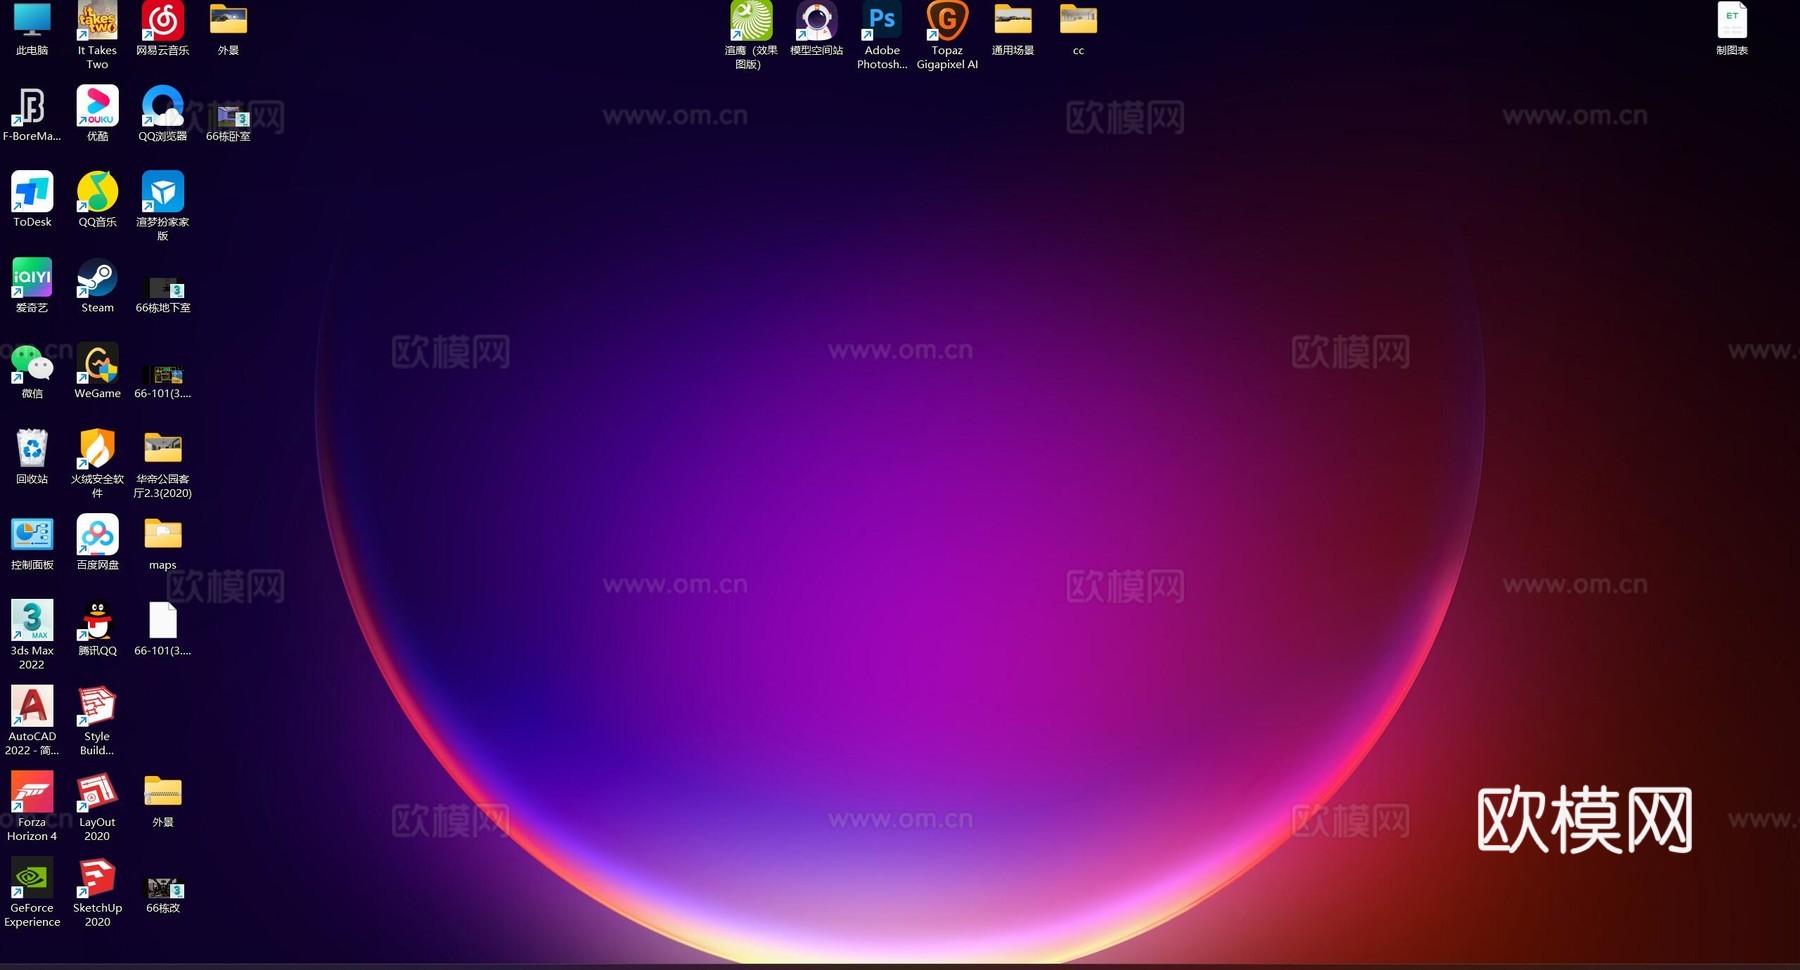
Task: Open 腾讯QQ penguin shortcut
Action: (x=97, y=621)
